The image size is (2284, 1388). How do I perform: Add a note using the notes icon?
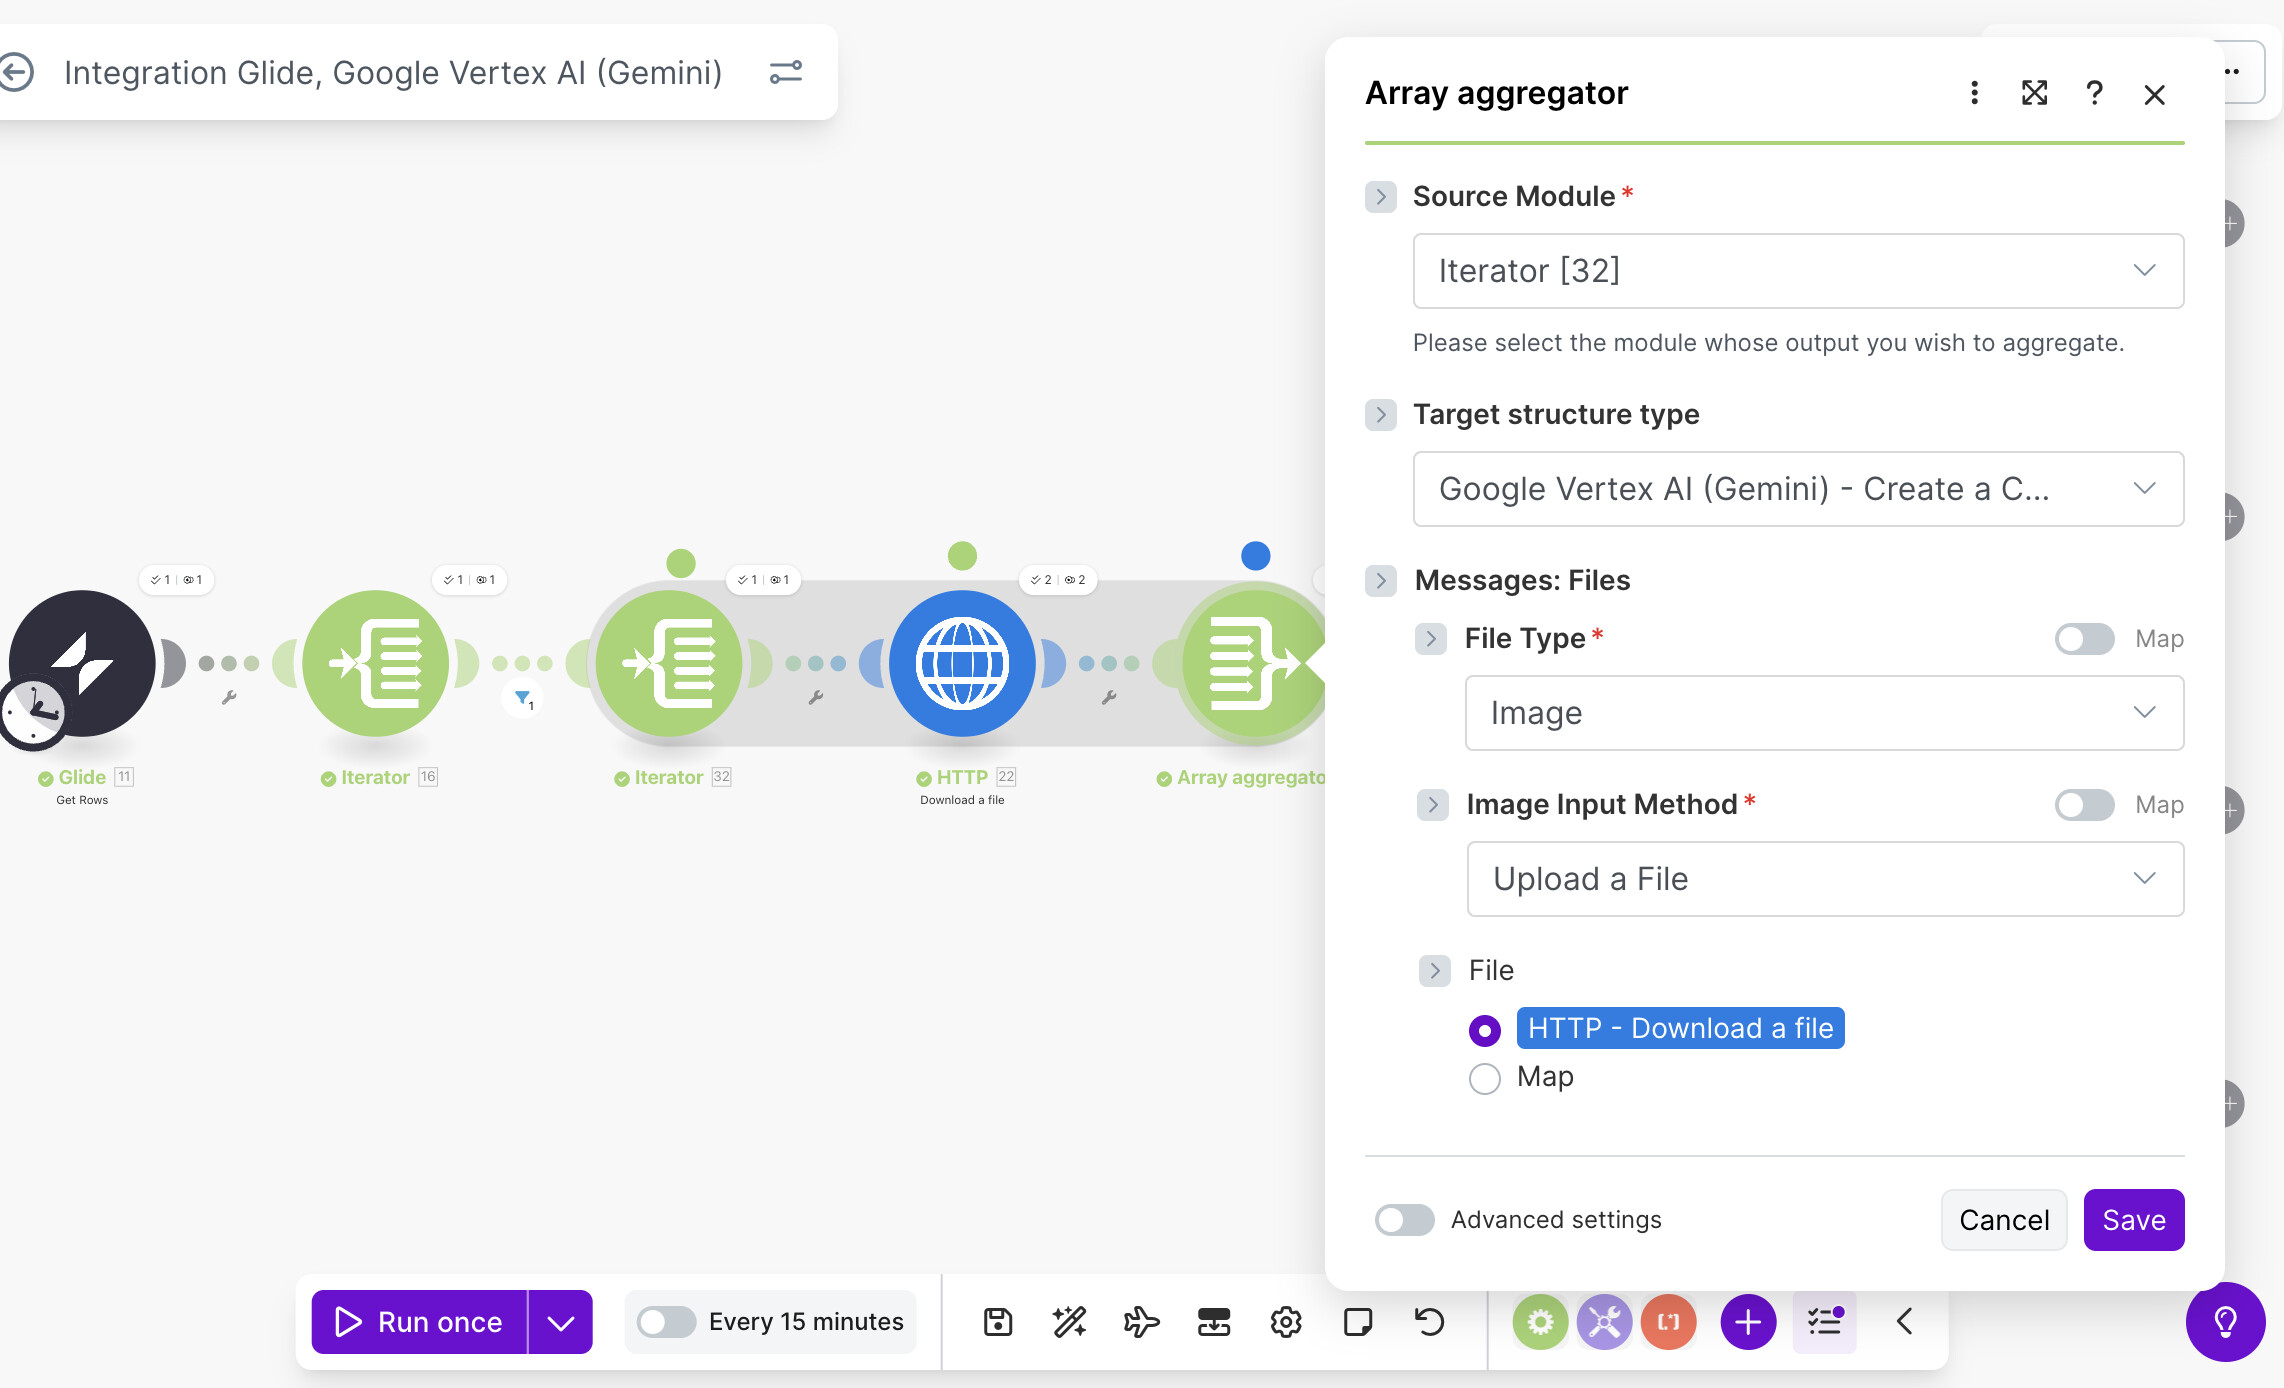coord(1358,1321)
